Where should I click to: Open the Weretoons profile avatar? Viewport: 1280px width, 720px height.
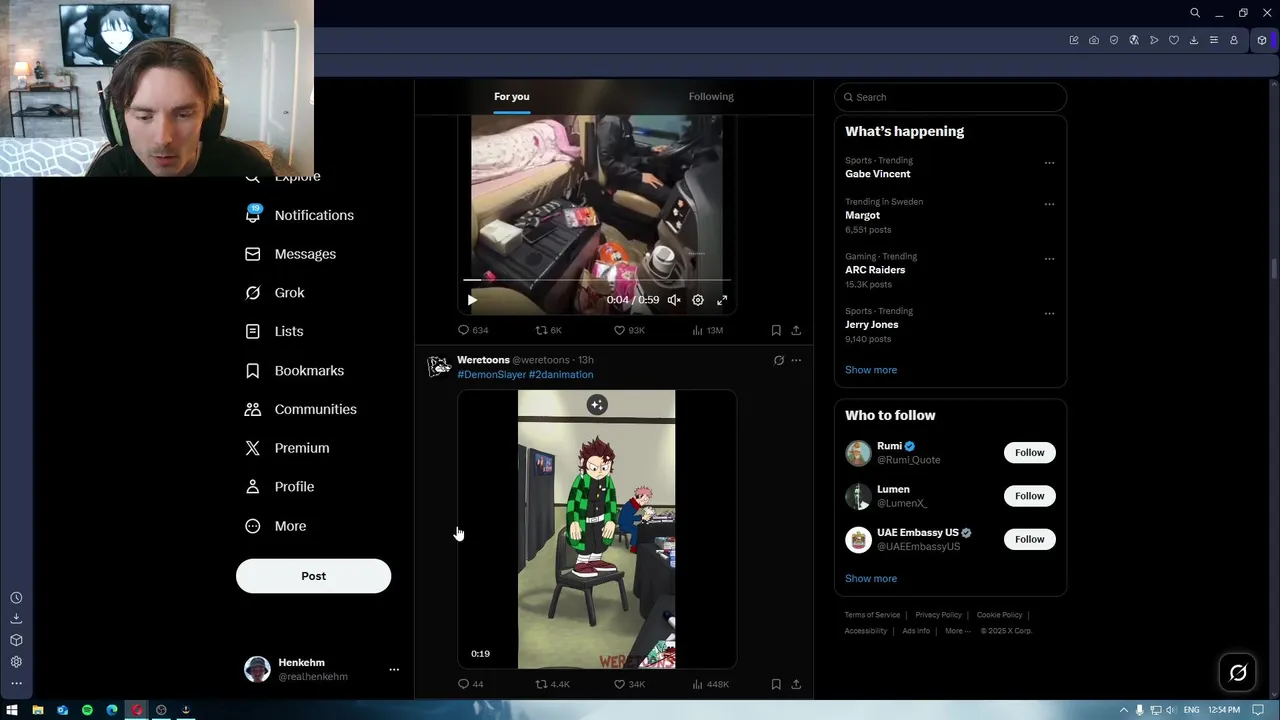coord(439,367)
